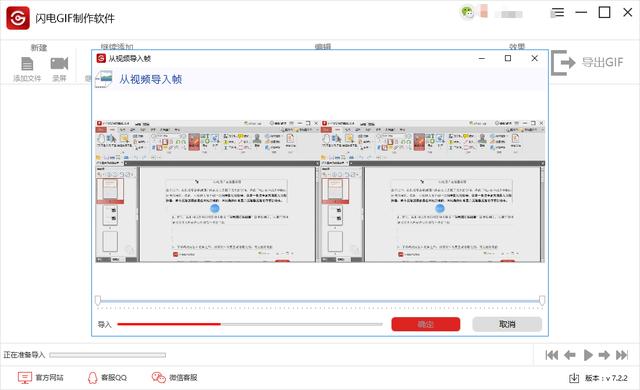Jump to last frame playback button
640x390 pixels.
click(622, 355)
